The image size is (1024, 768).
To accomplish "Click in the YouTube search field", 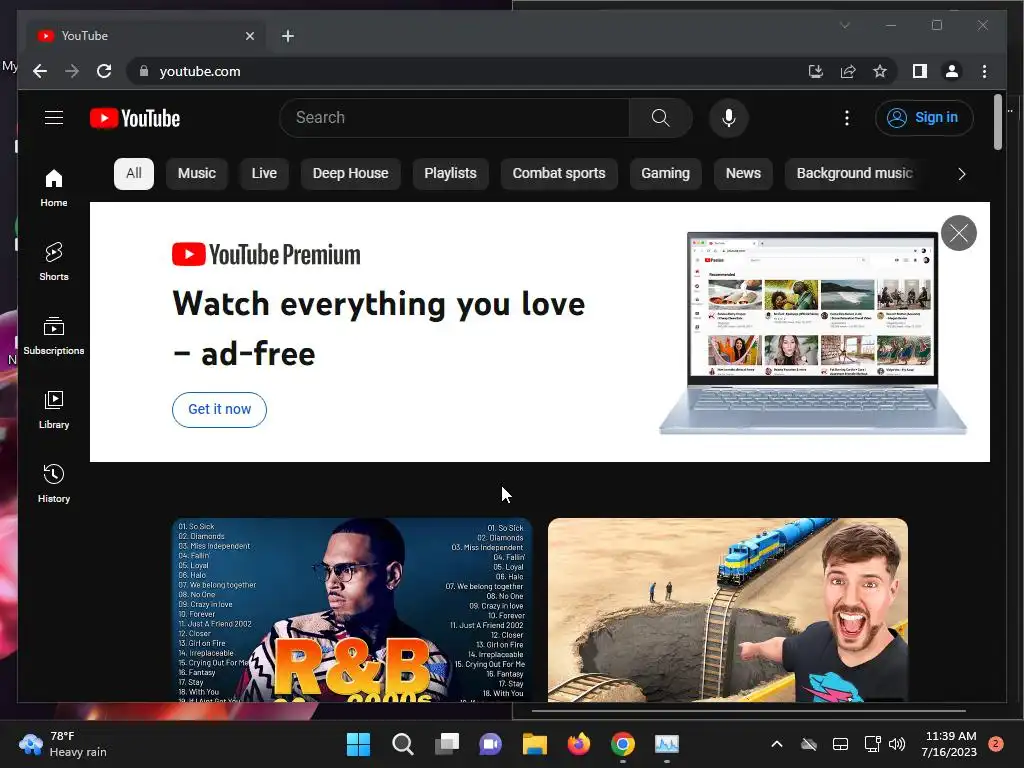I will [x=455, y=118].
